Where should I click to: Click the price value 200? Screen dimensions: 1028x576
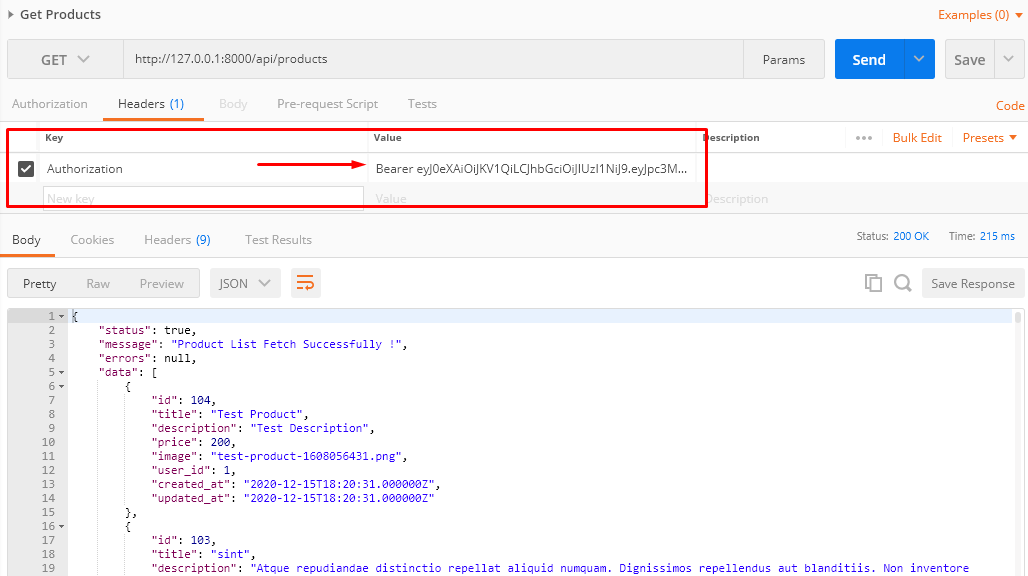point(220,442)
